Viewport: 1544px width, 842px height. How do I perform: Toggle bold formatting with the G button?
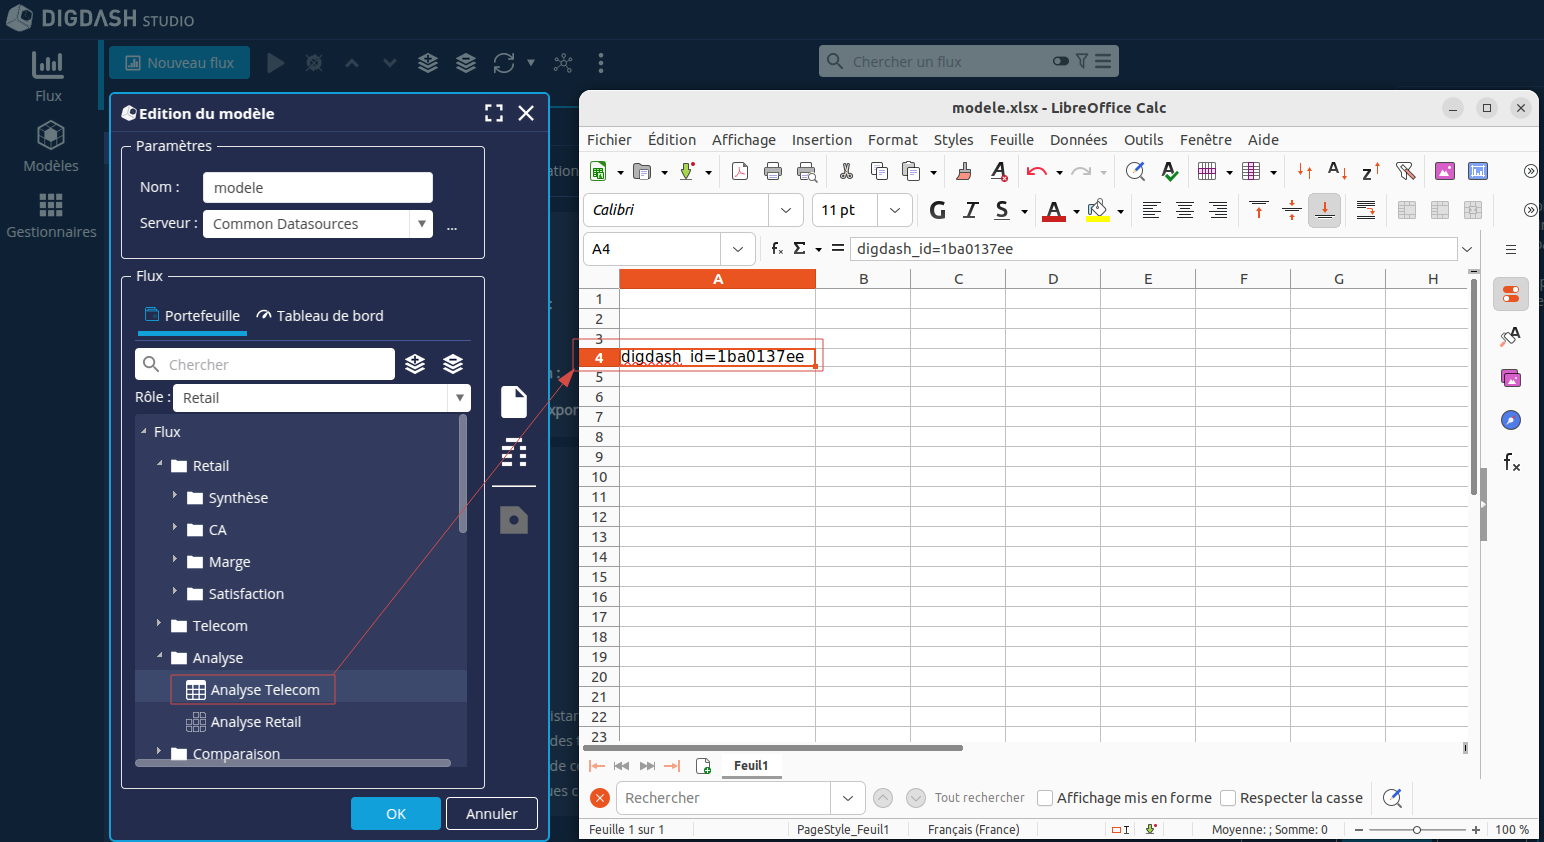(937, 210)
